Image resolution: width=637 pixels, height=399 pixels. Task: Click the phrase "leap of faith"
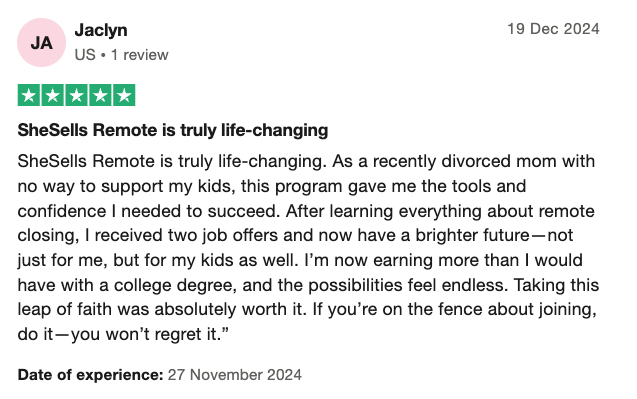[65, 310]
